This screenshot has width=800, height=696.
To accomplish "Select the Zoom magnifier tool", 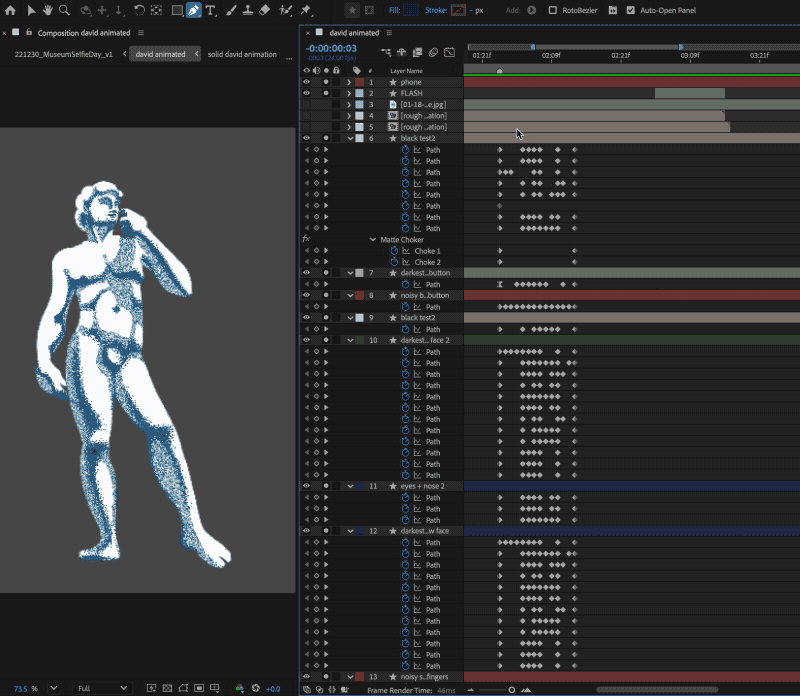I will pos(64,10).
